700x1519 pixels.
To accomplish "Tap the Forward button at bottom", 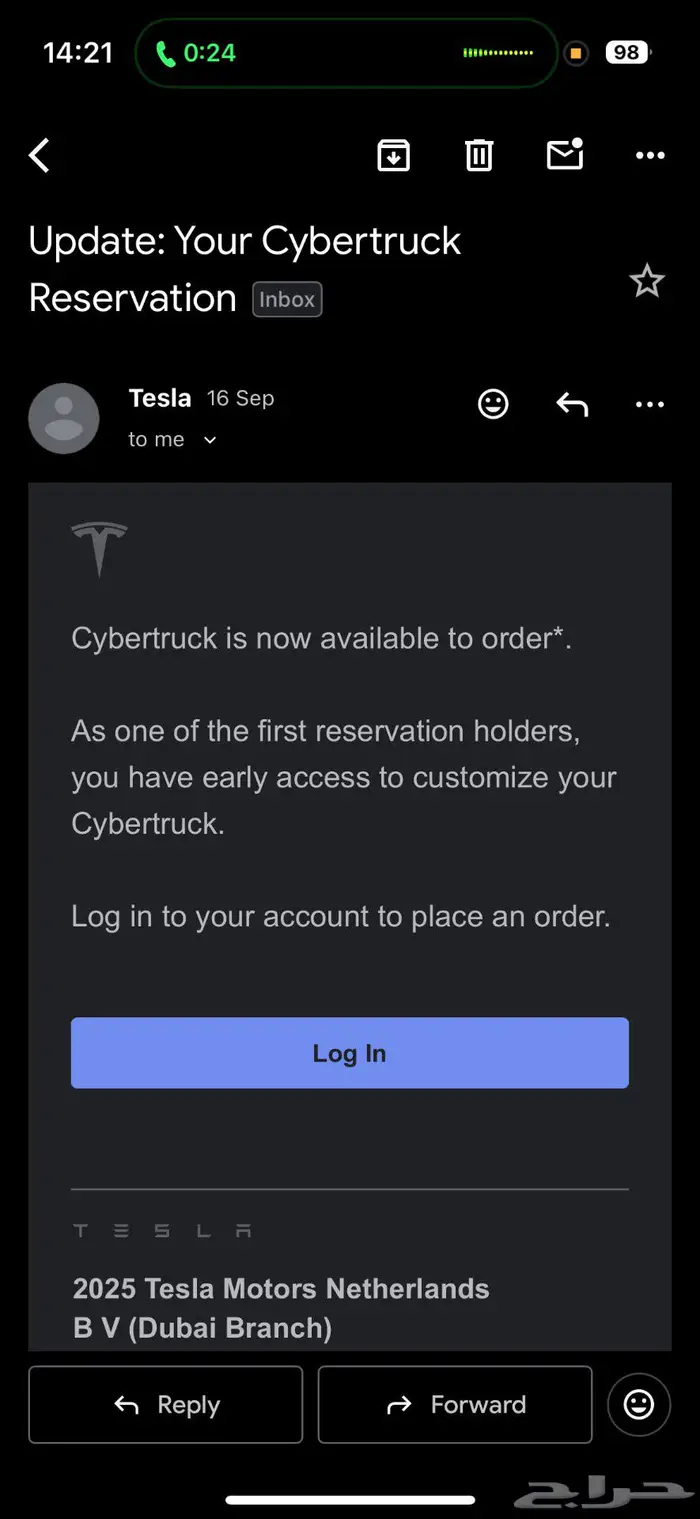I will click(x=455, y=1405).
